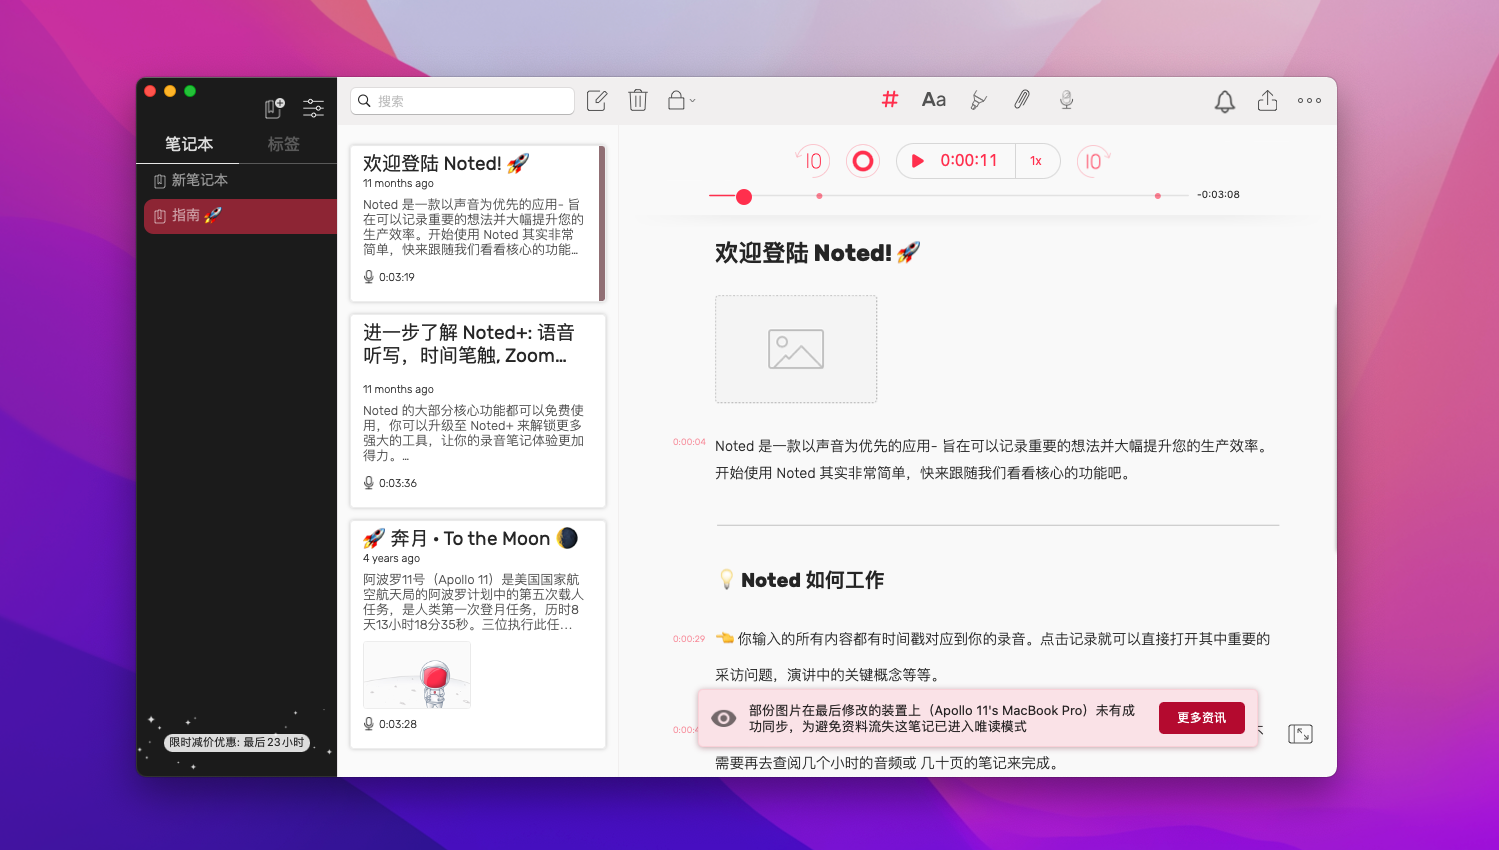1499x850 pixels.
Task: Change the 1x playback speed
Action: tap(1036, 161)
